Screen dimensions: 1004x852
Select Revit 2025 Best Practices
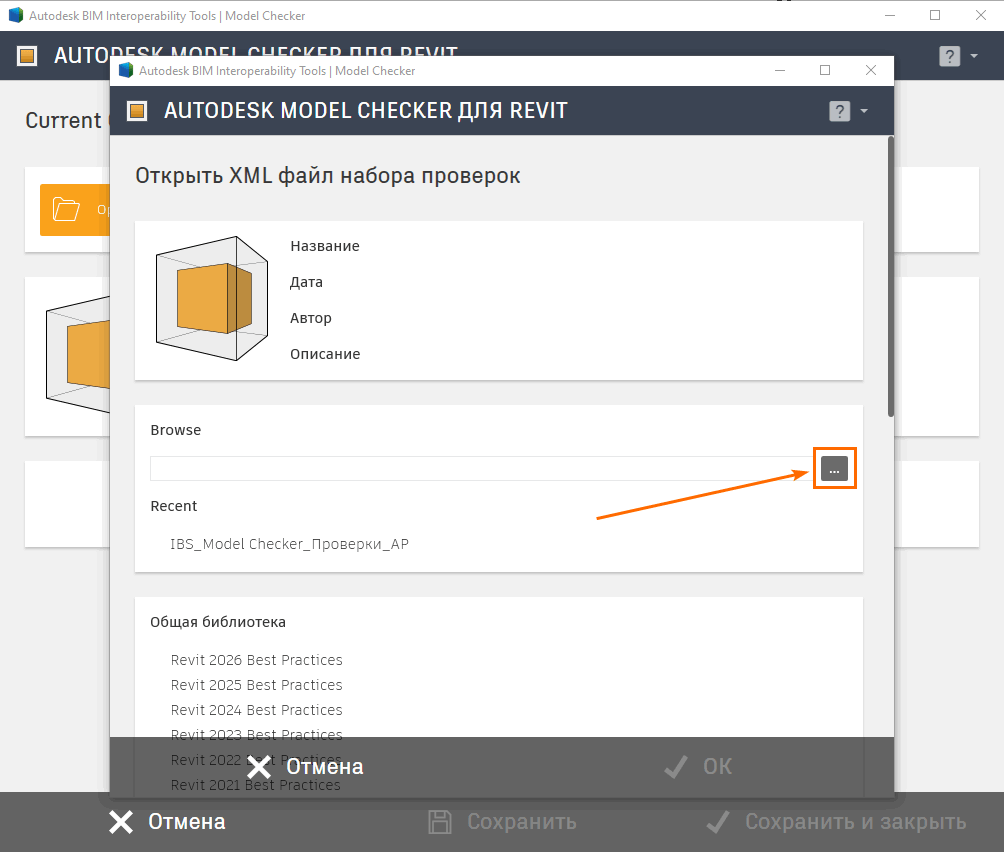point(256,685)
